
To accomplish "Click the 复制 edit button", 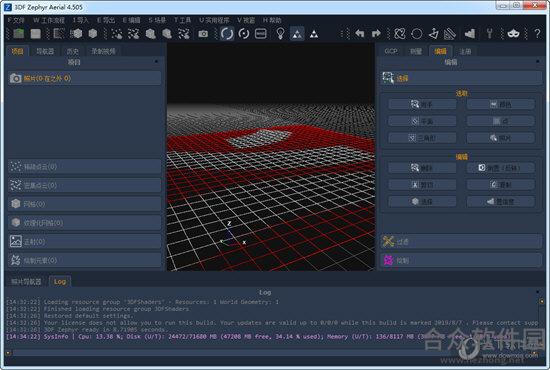I will pyautogui.click(x=501, y=185).
